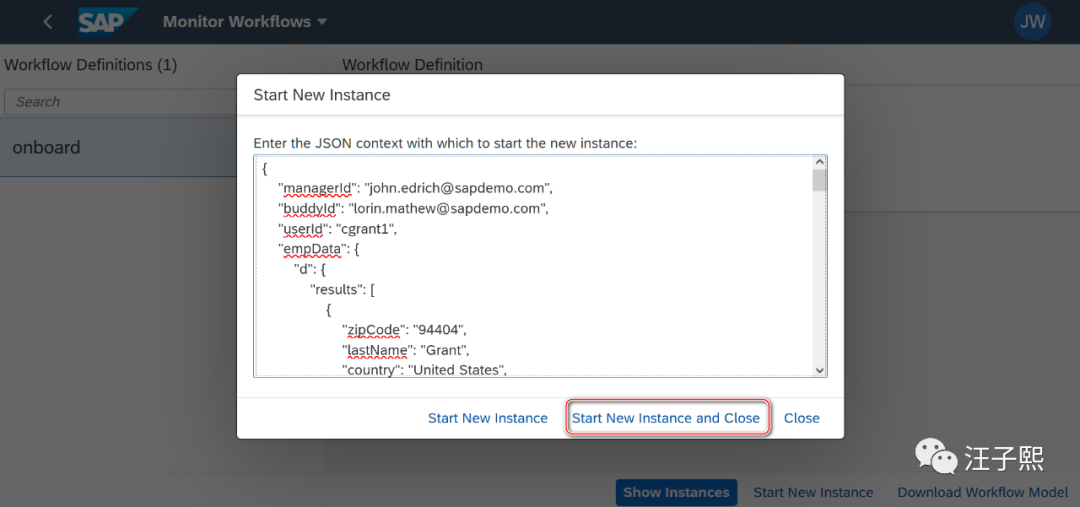Click the Start New Instance dialog title
The height and width of the screenshot is (507, 1080).
point(322,95)
